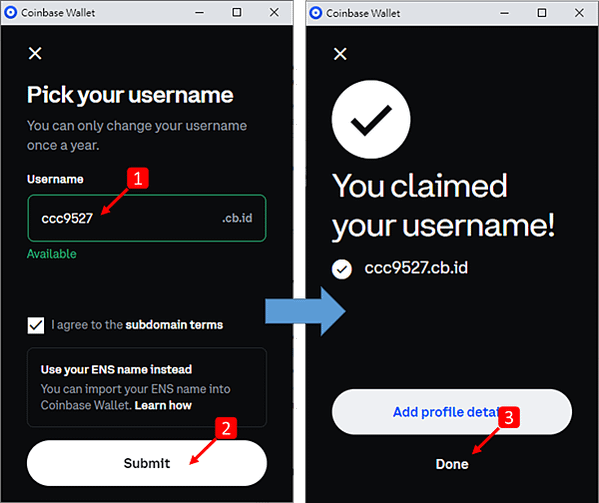Click Add profile details button
Image resolution: width=599 pixels, height=503 pixels.
[452, 412]
